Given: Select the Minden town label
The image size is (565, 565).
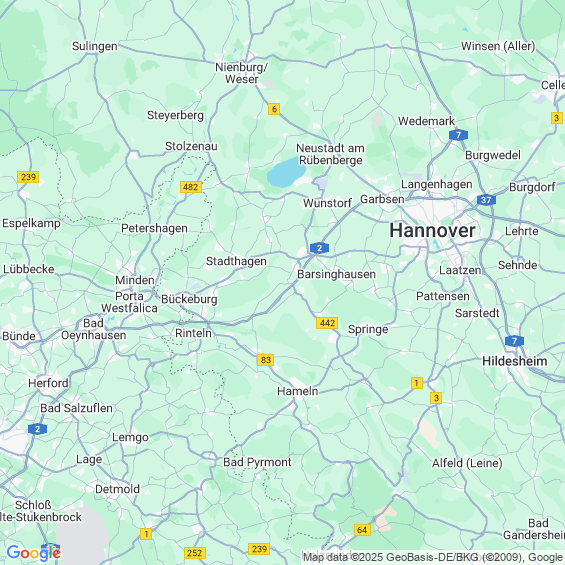Looking at the screenshot, I should (135, 280).
